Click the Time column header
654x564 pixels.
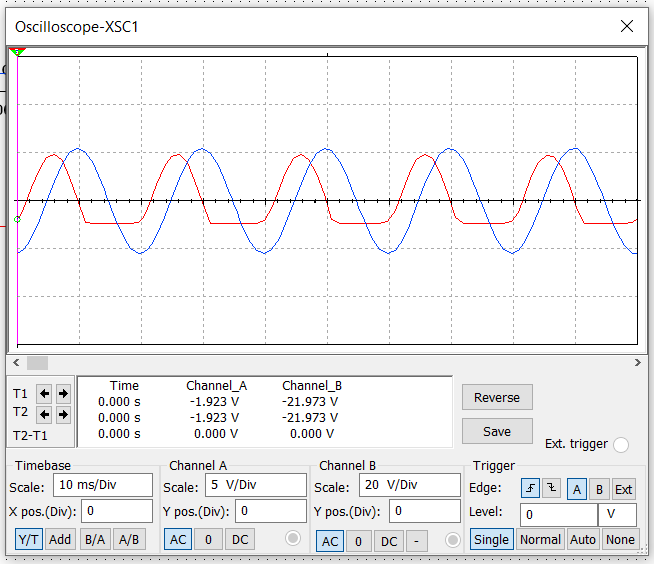tap(124, 385)
